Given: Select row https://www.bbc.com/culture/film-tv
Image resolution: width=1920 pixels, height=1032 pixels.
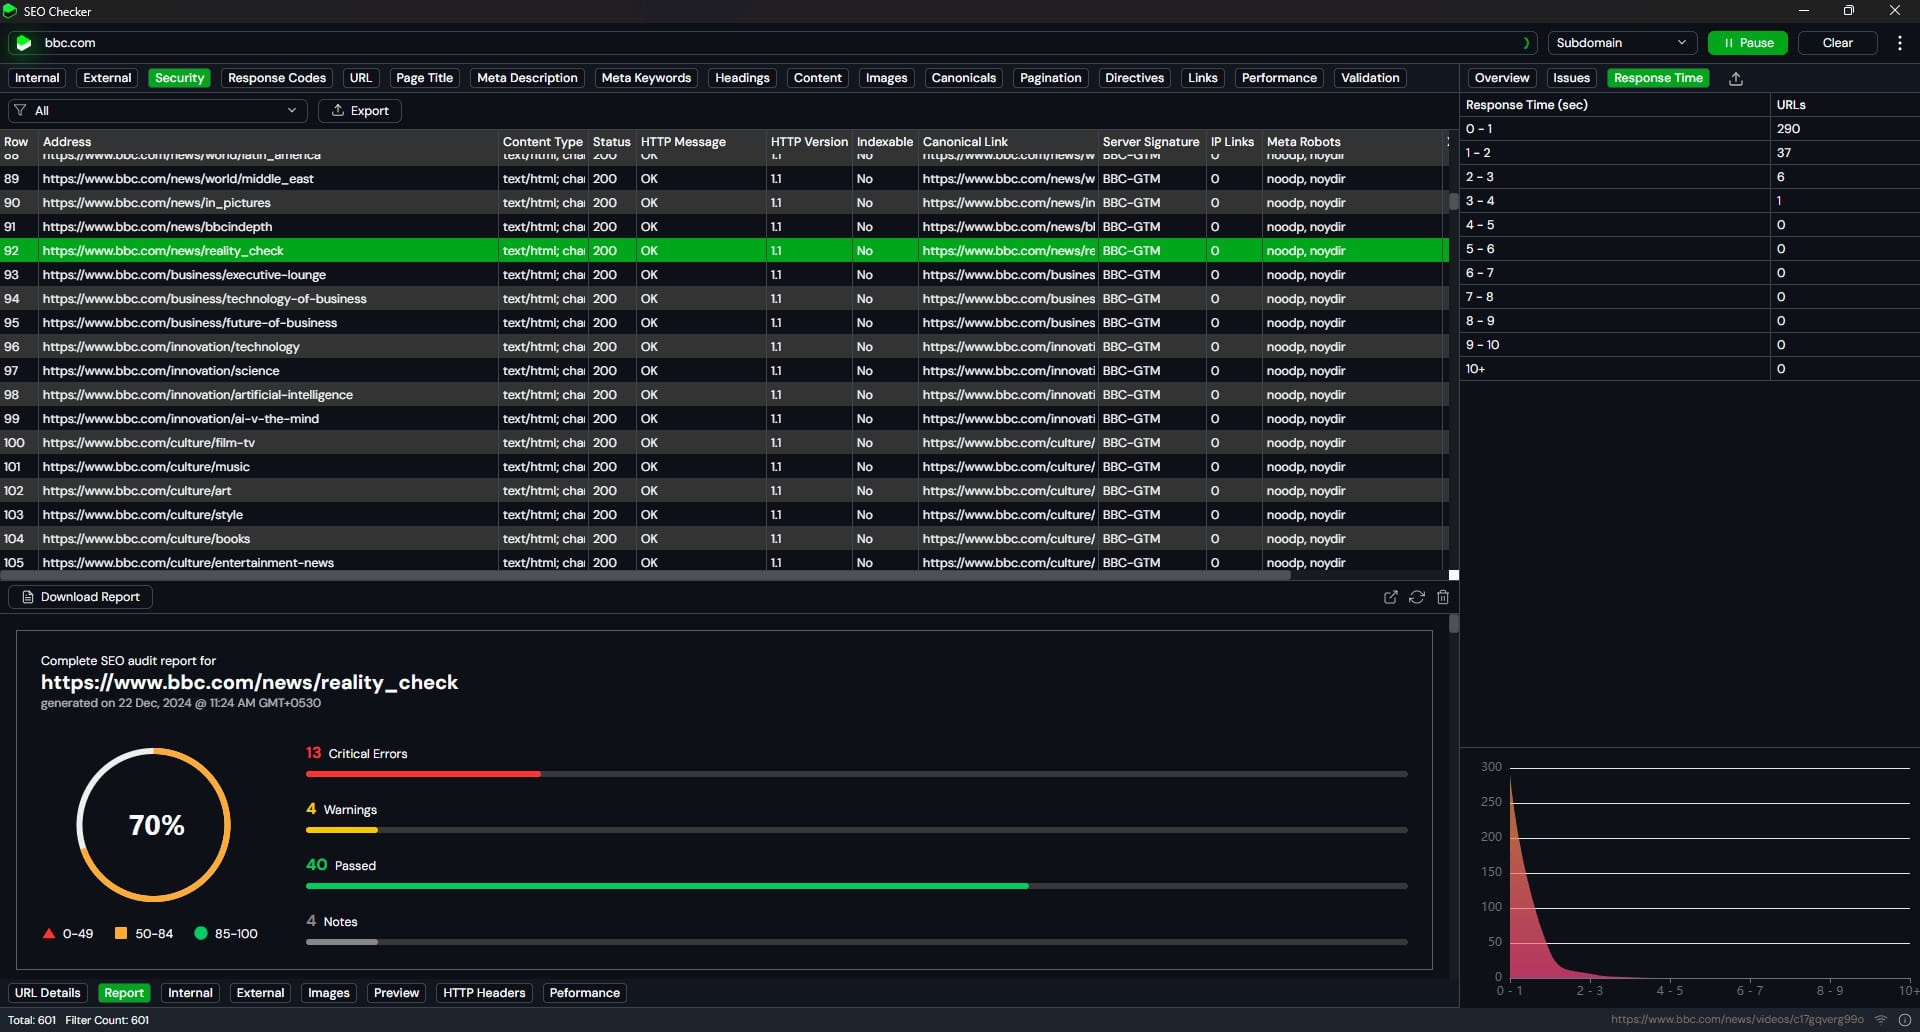Looking at the screenshot, I should coord(722,443).
